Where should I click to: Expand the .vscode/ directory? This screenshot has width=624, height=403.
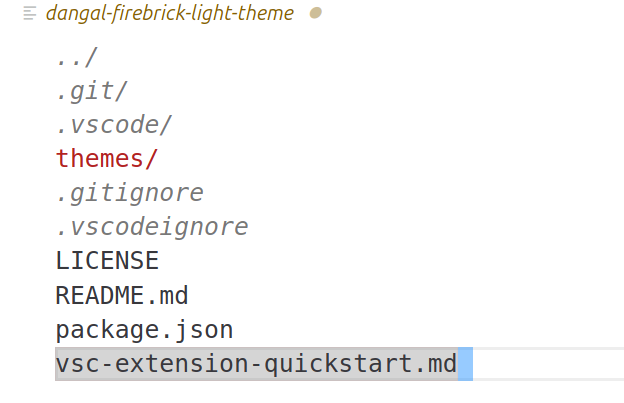point(114,125)
